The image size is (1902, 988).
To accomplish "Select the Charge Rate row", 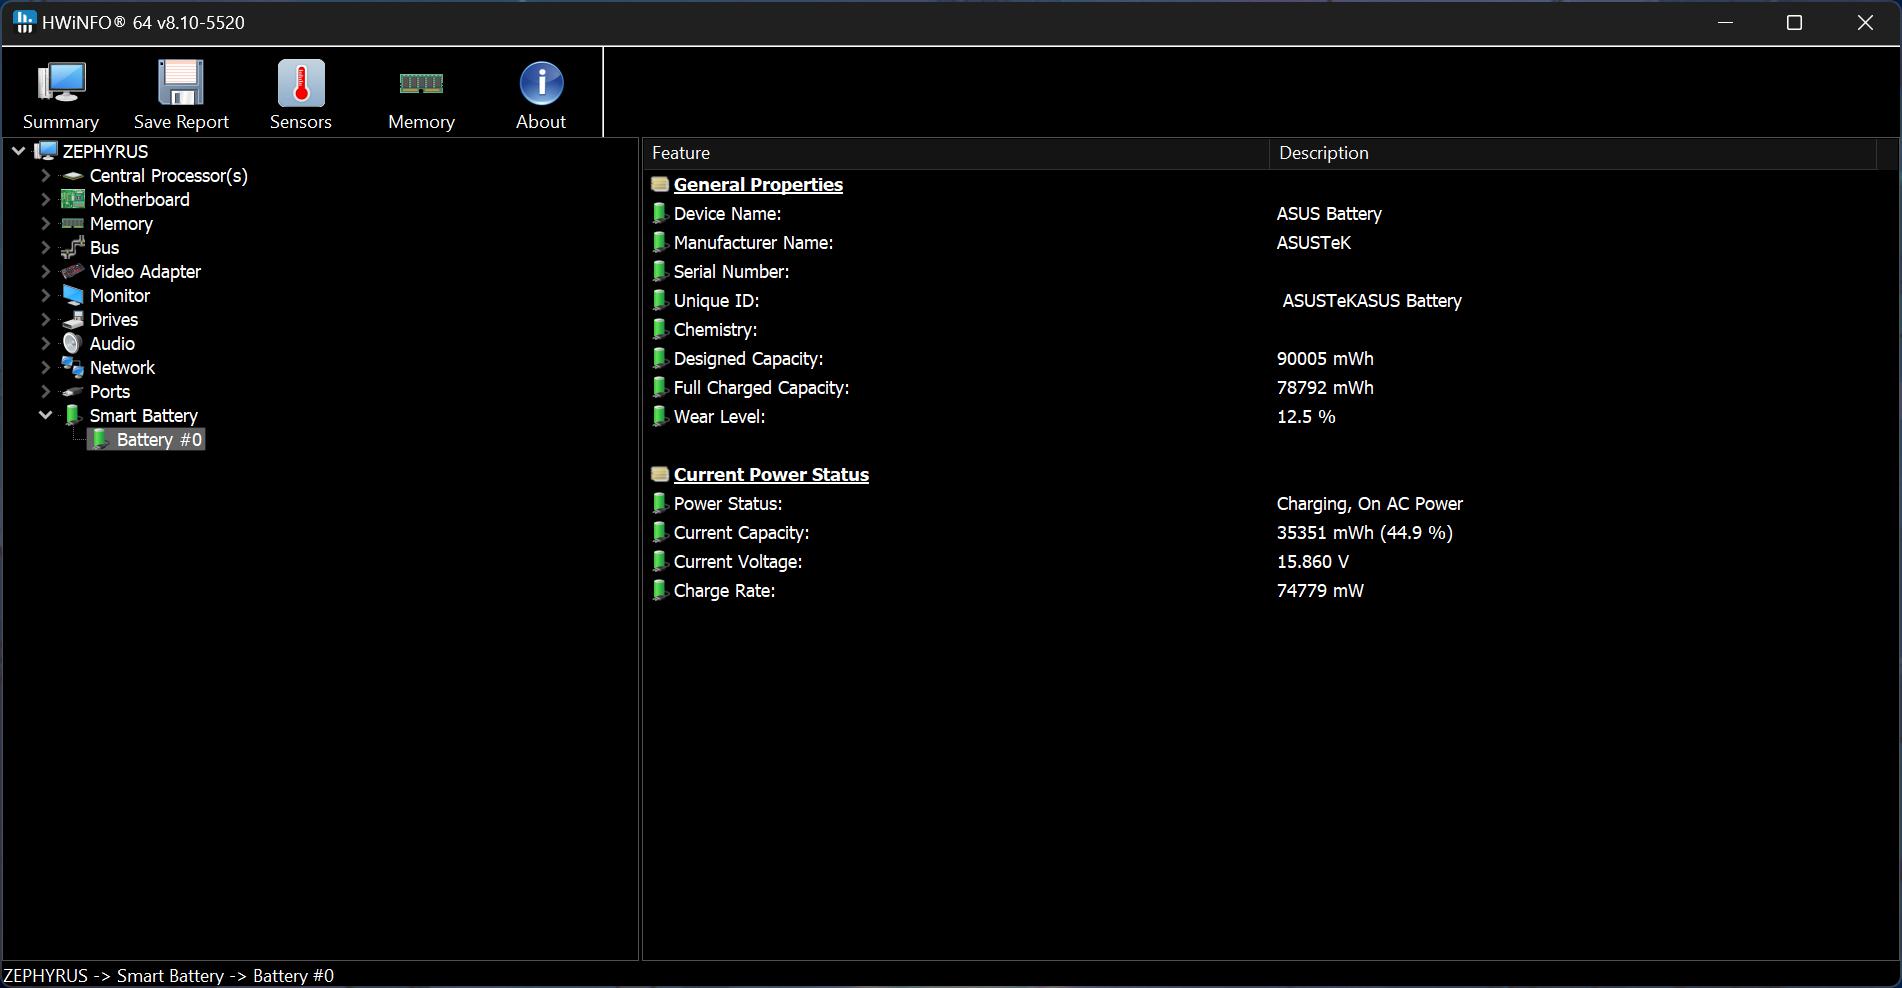I will click(724, 591).
